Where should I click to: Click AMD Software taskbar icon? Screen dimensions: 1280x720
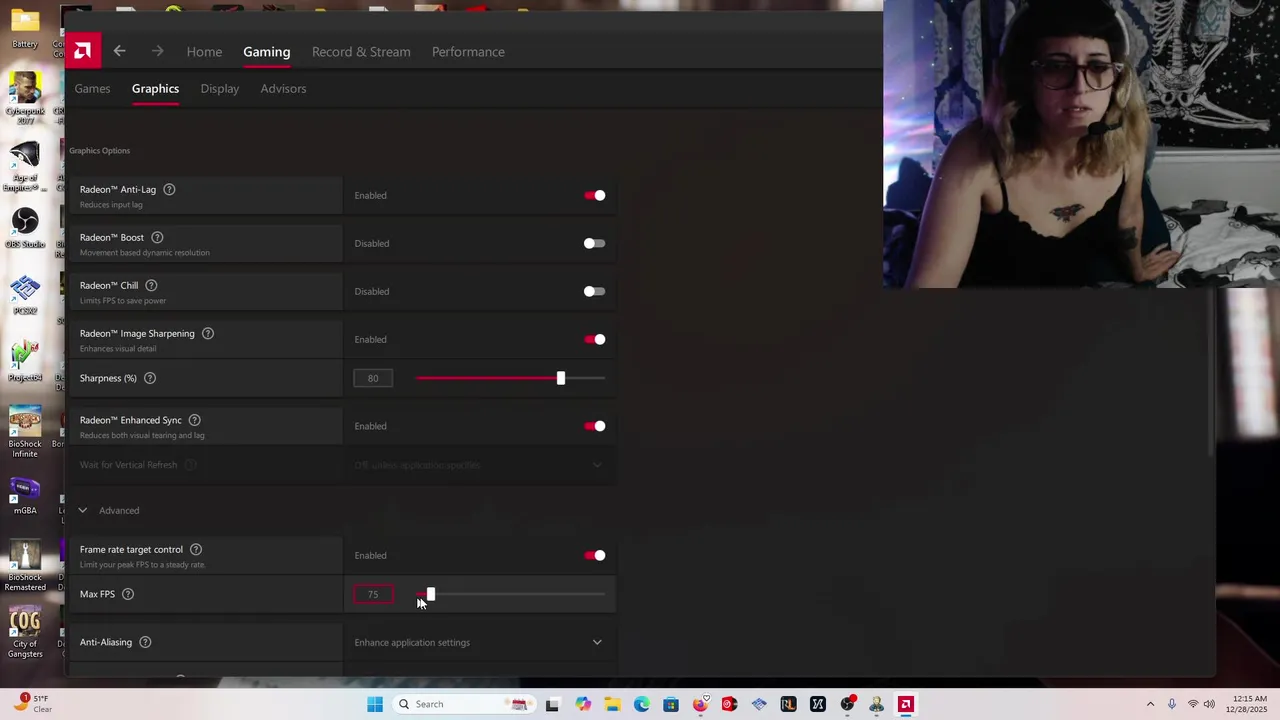point(906,704)
